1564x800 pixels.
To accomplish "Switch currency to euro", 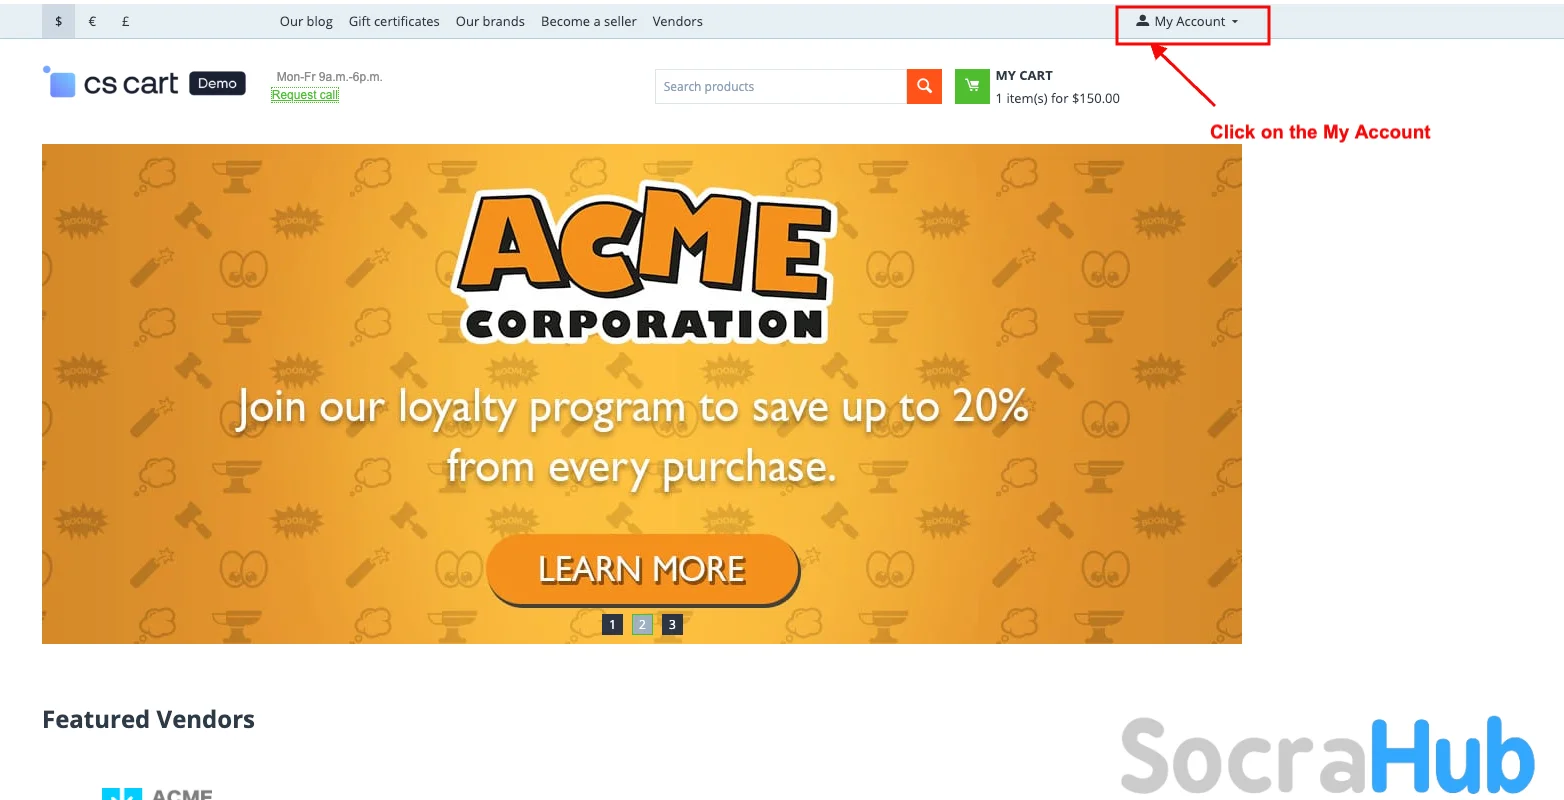I will pos(92,21).
